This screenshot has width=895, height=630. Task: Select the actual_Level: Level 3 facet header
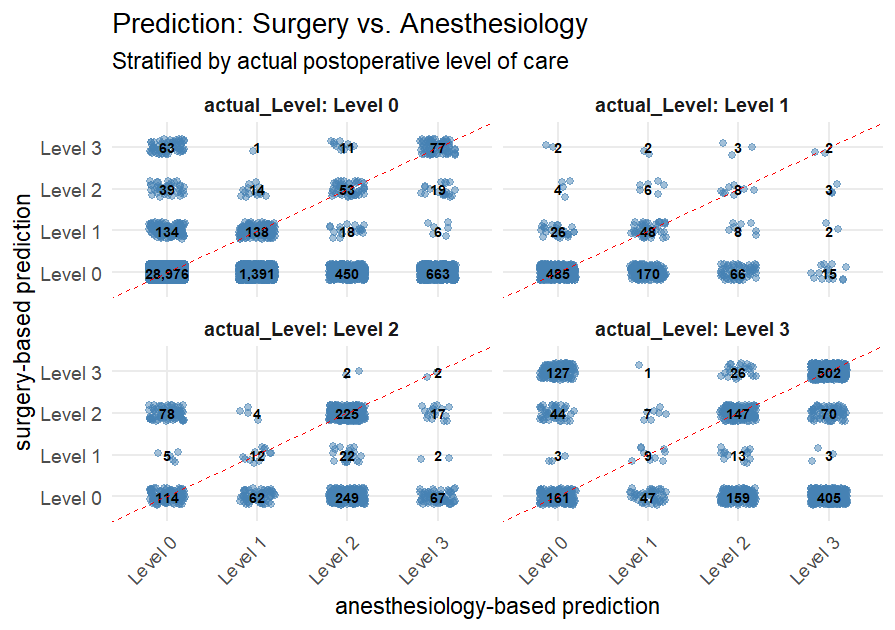click(x=693, y=328)
